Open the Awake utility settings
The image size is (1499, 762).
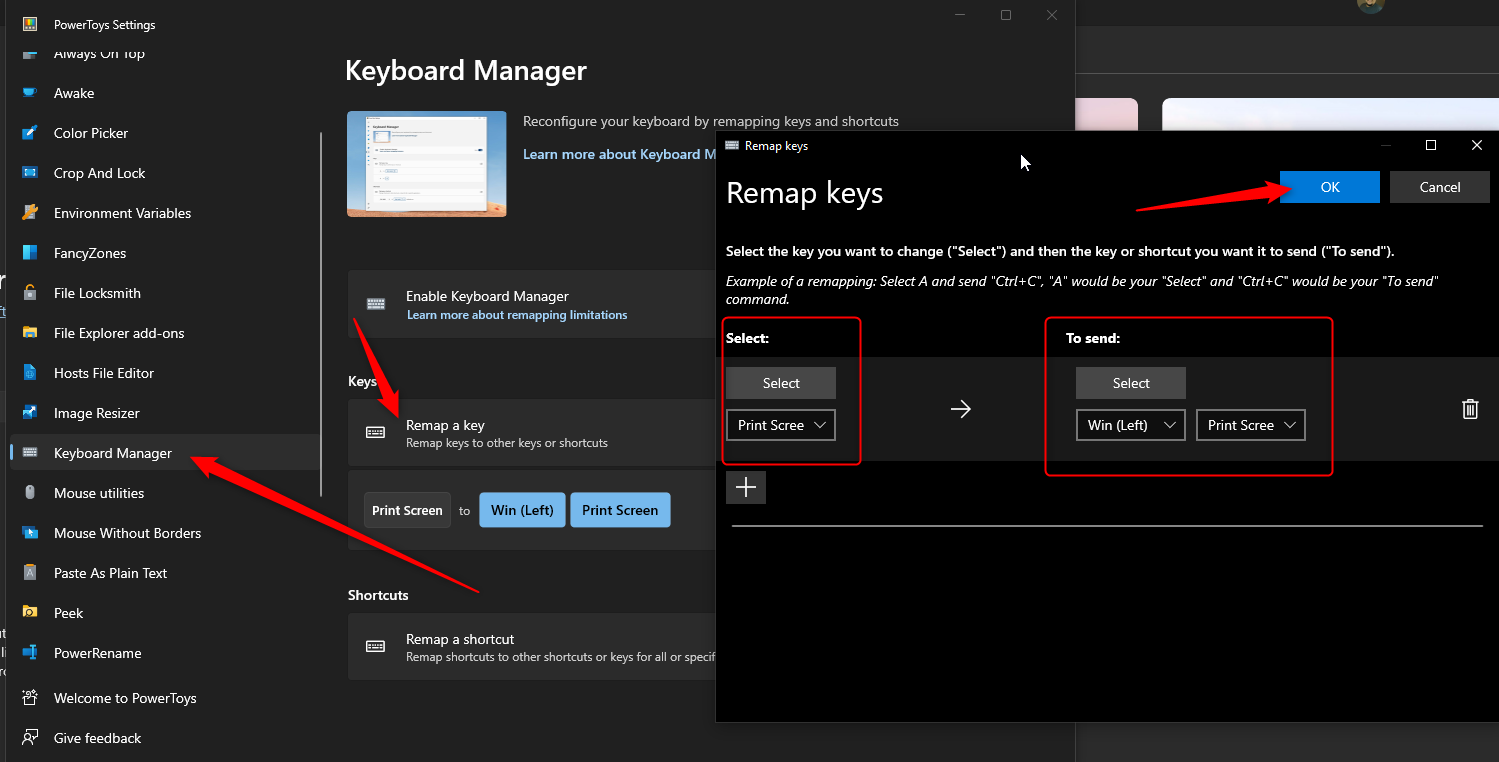pyautogui.click(x=33, y=93)
